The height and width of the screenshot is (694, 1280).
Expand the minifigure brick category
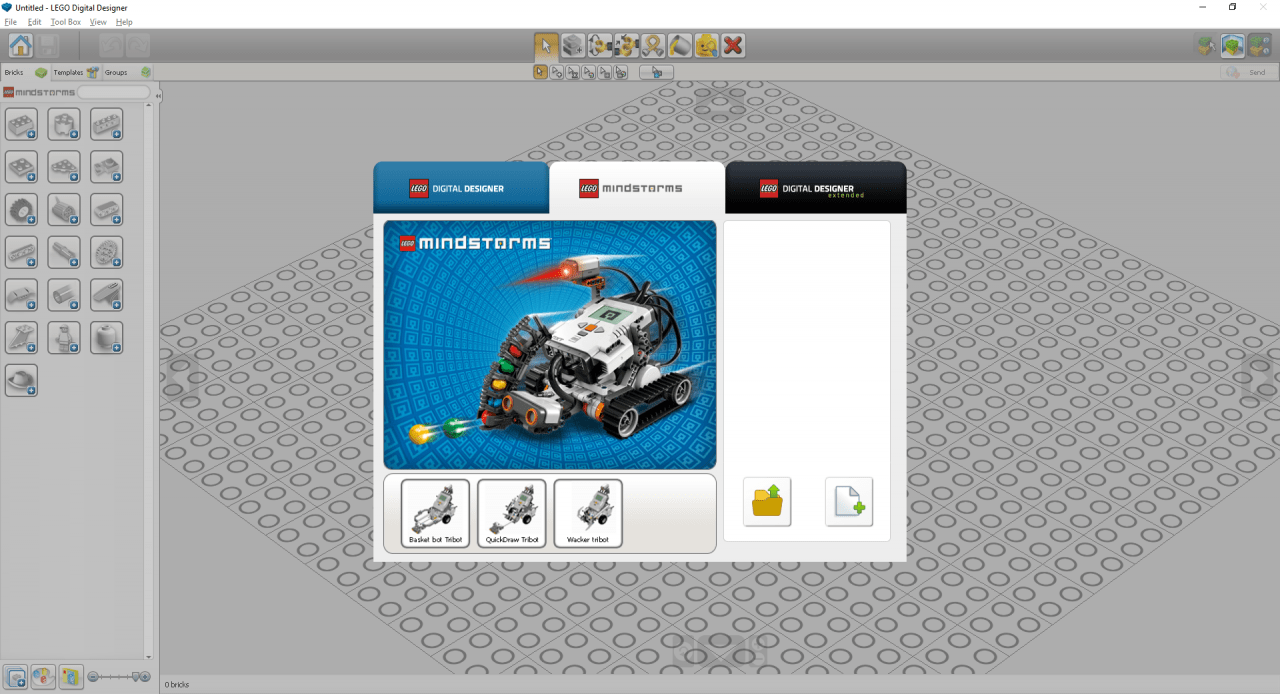[63, 337]
